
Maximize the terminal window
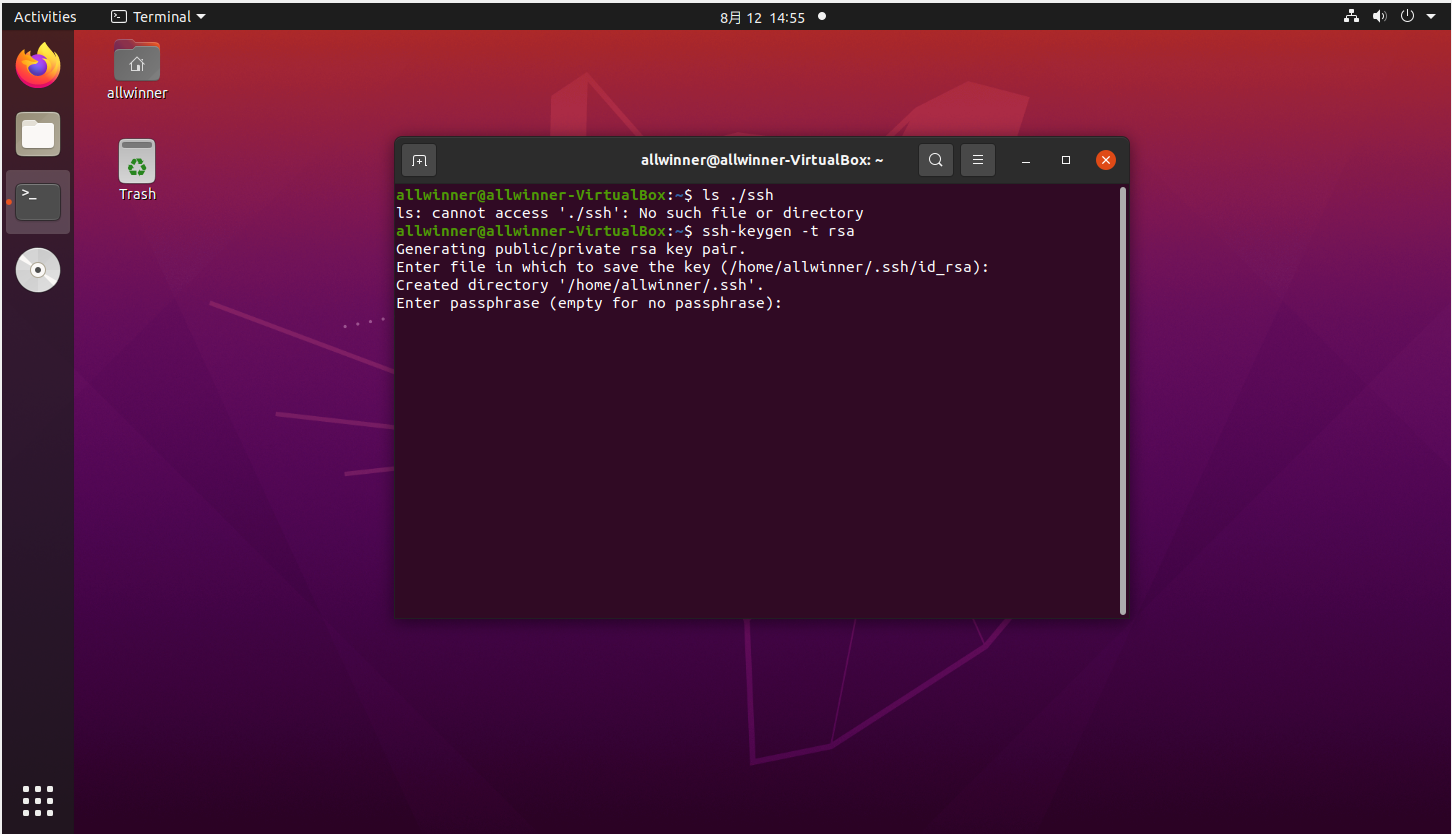[1066, 160]
